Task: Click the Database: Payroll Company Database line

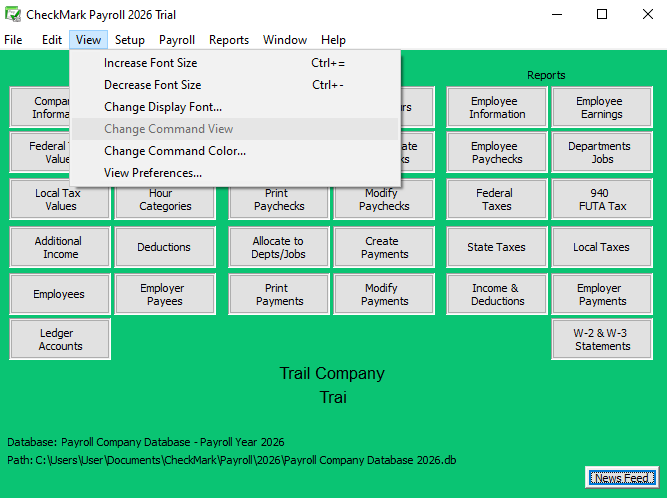Action: (x=145, y=442)
